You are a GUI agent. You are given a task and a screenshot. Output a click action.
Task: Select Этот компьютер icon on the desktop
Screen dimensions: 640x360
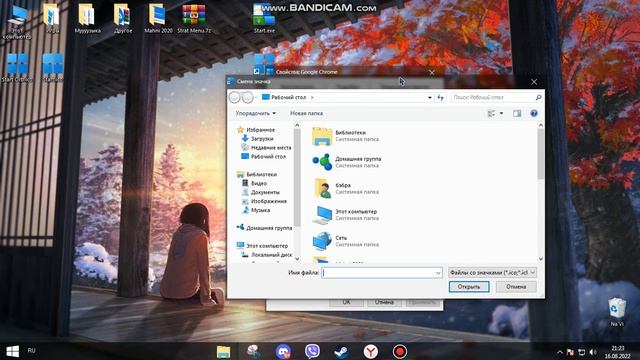point(17,22)
